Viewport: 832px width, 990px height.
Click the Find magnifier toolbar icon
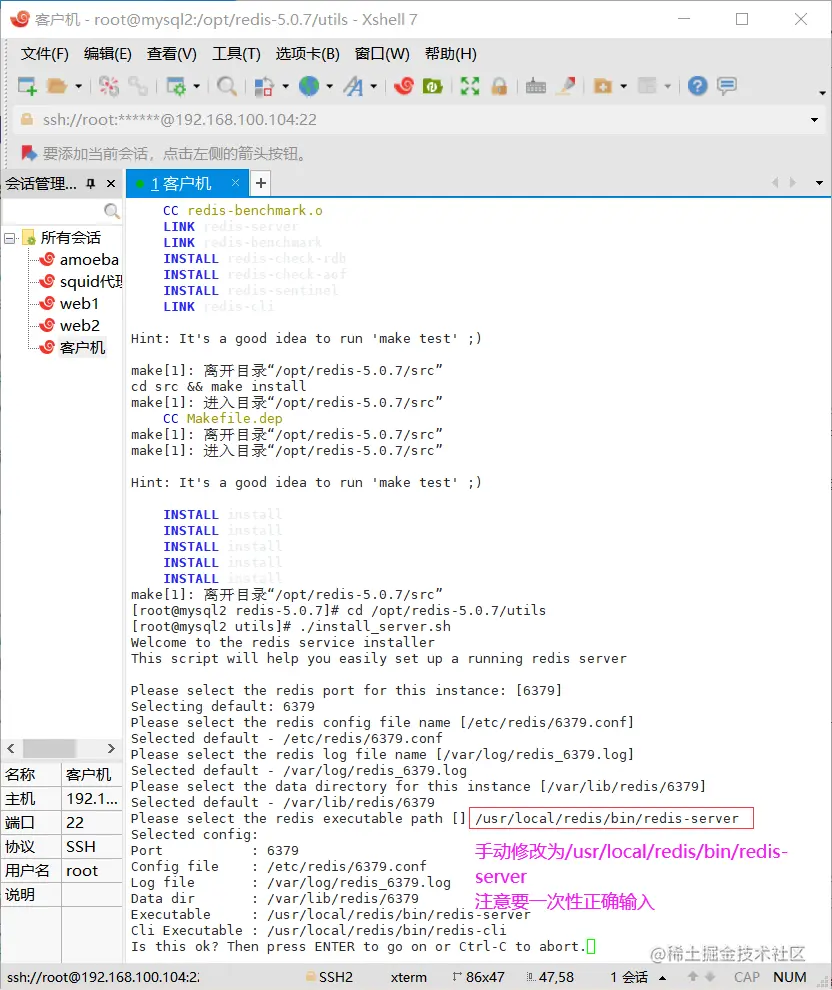coord(227,85)
